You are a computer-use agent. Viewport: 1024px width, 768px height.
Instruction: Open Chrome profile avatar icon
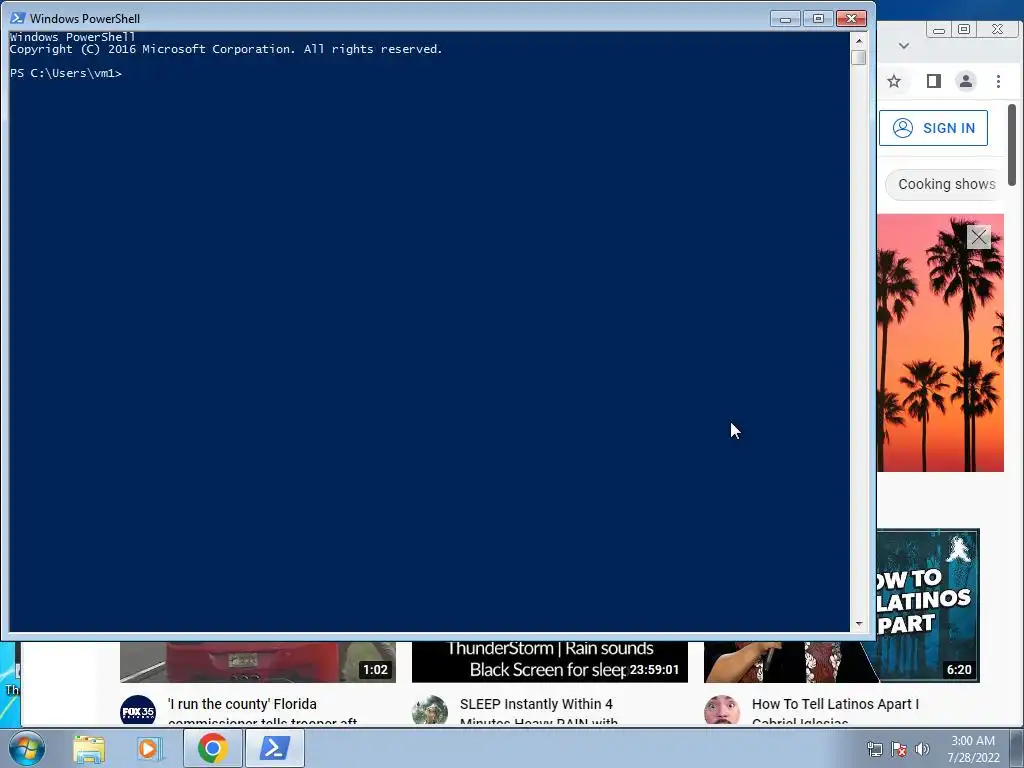[965, 81]
